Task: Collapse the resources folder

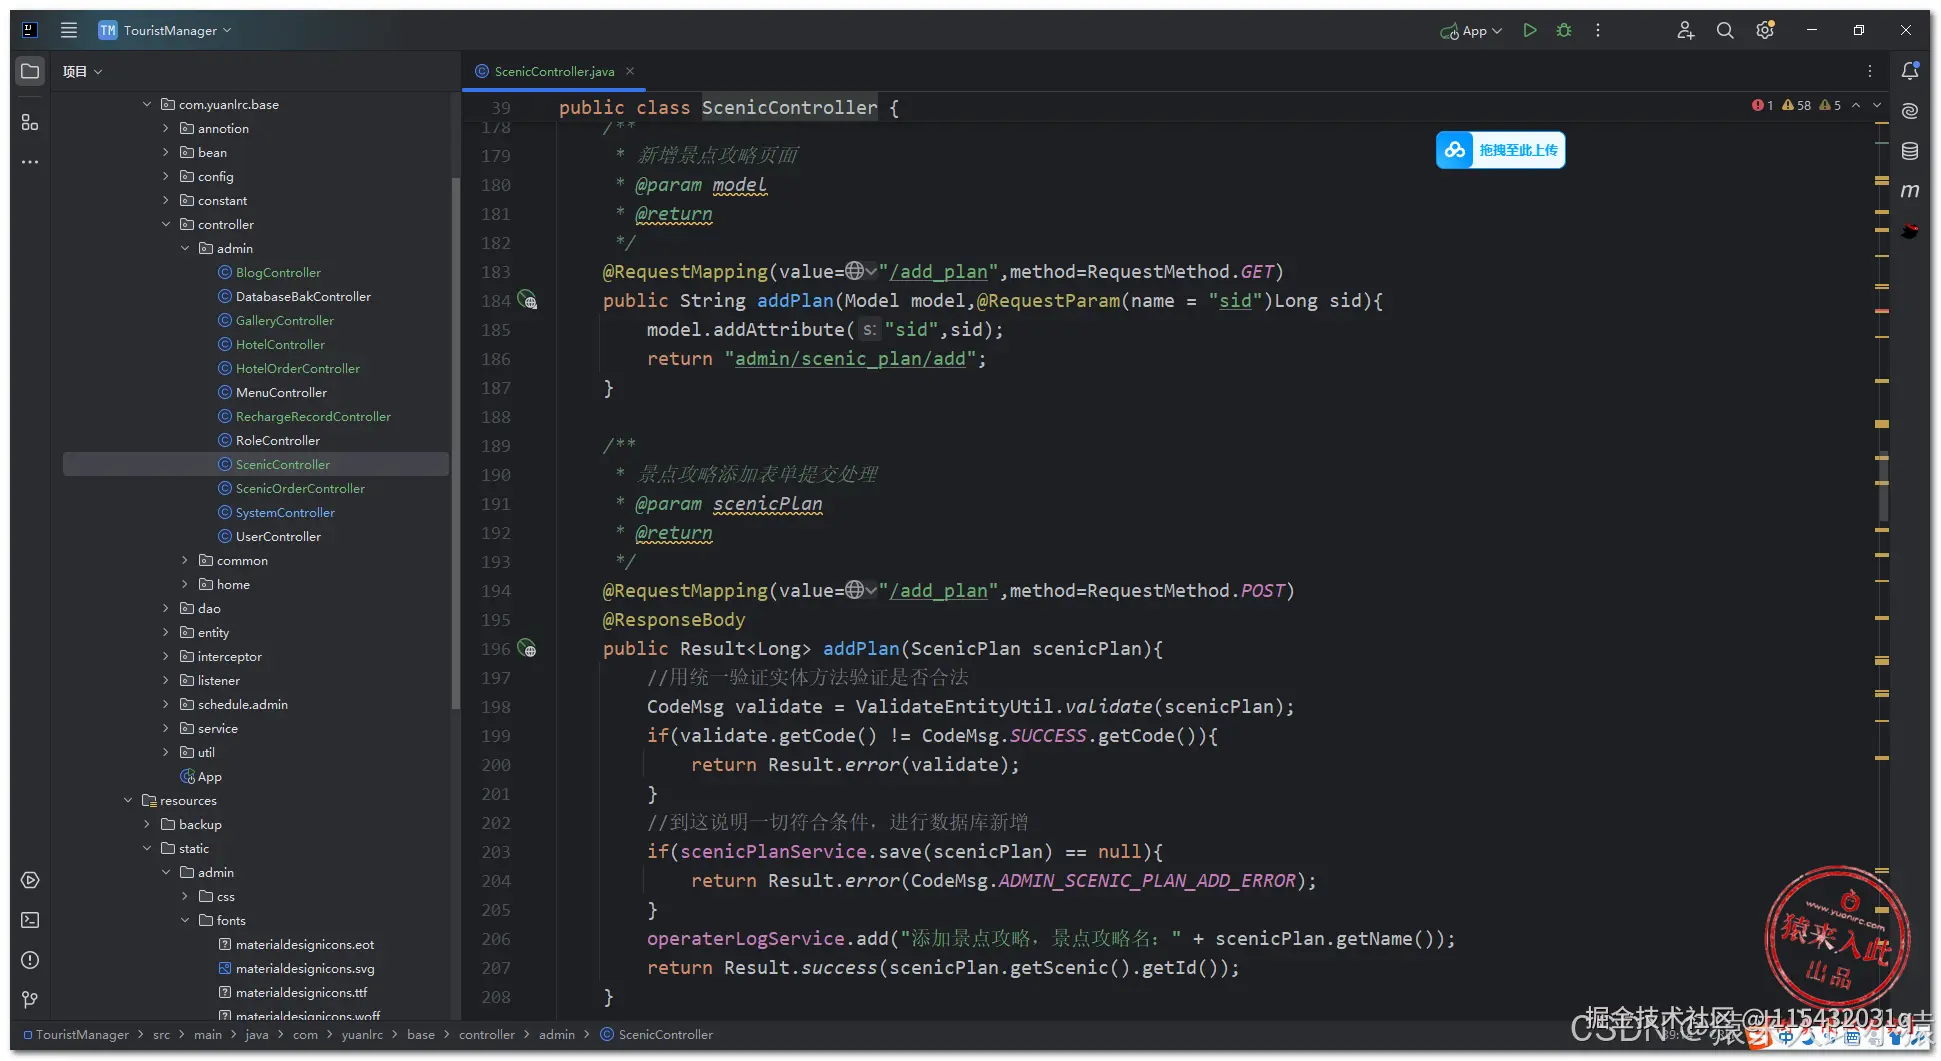Action: [x=128, y=800]
